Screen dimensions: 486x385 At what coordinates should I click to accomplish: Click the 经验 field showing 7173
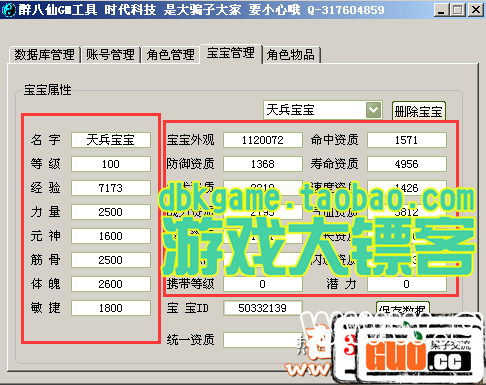tap(111, 188)
